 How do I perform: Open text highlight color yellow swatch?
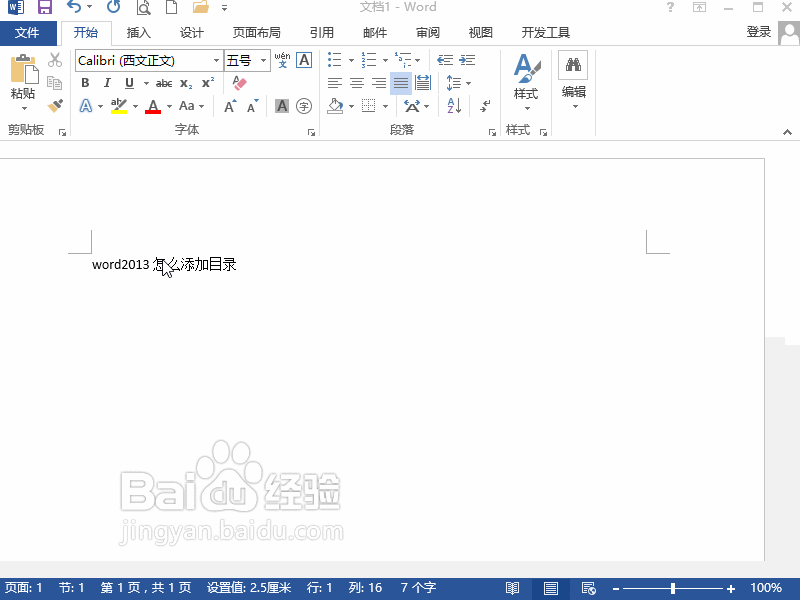click(119, 106)
